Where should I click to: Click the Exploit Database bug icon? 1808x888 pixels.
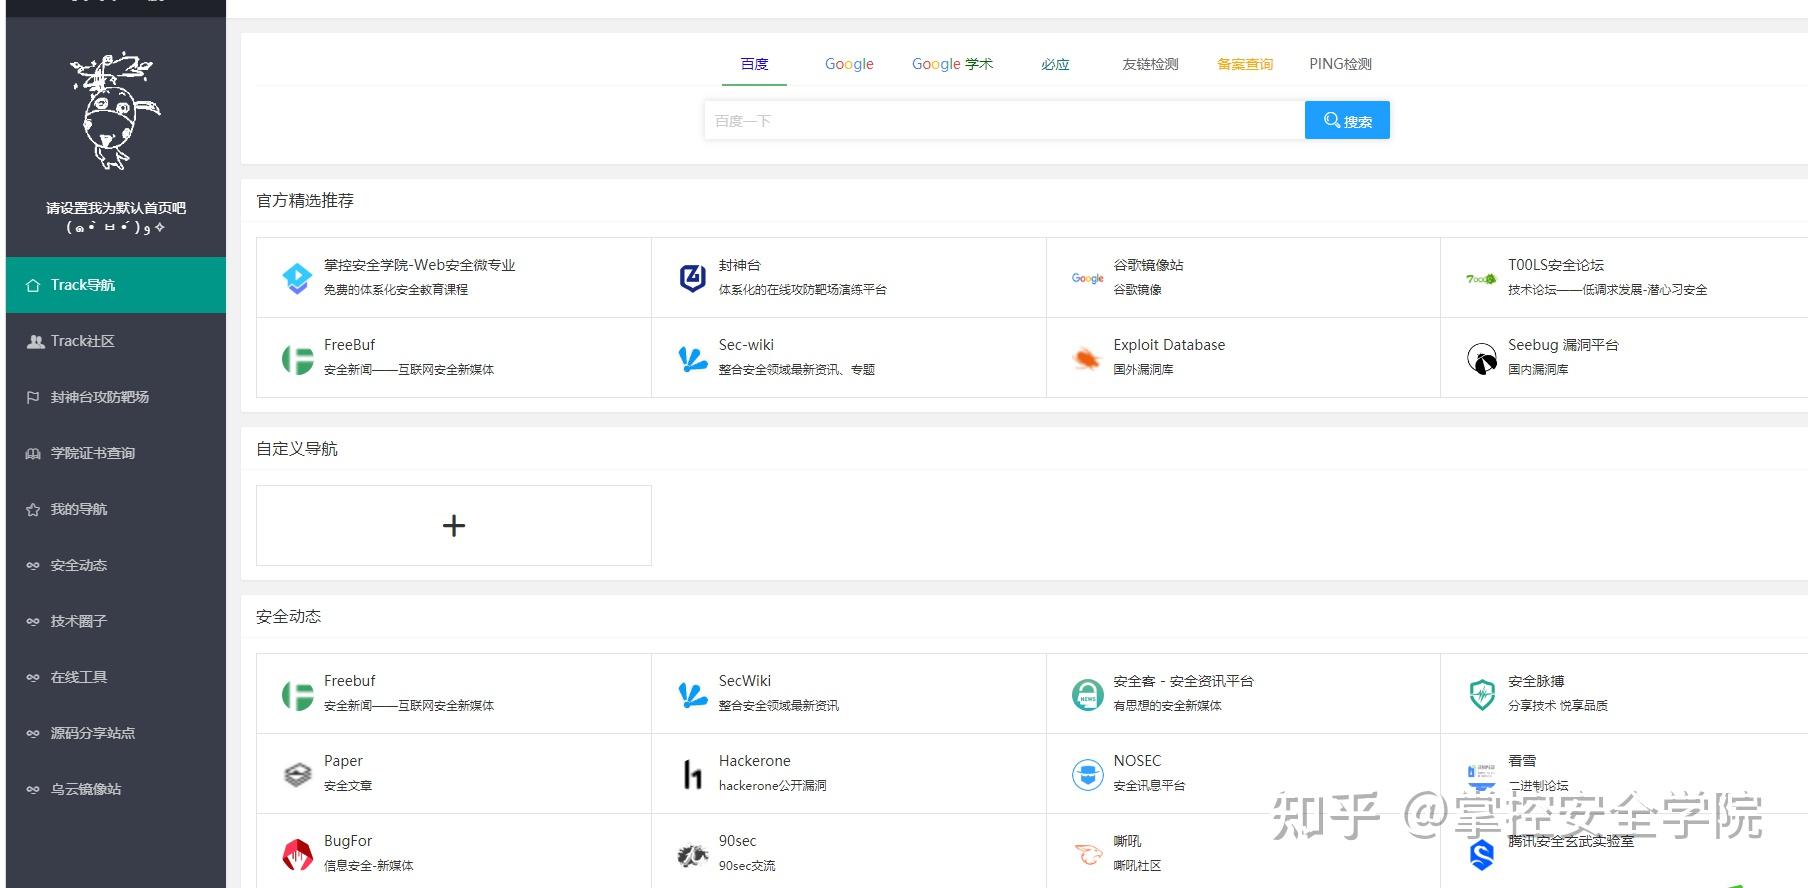(1086, 358)
